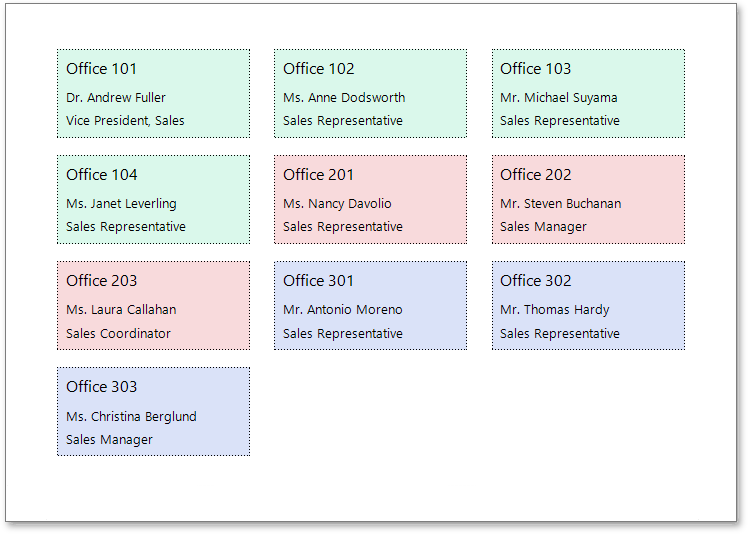Click Ms. Janet Leverling name
Image resolution: width=748 pixels, height=534 pixels.
[121, 204]
